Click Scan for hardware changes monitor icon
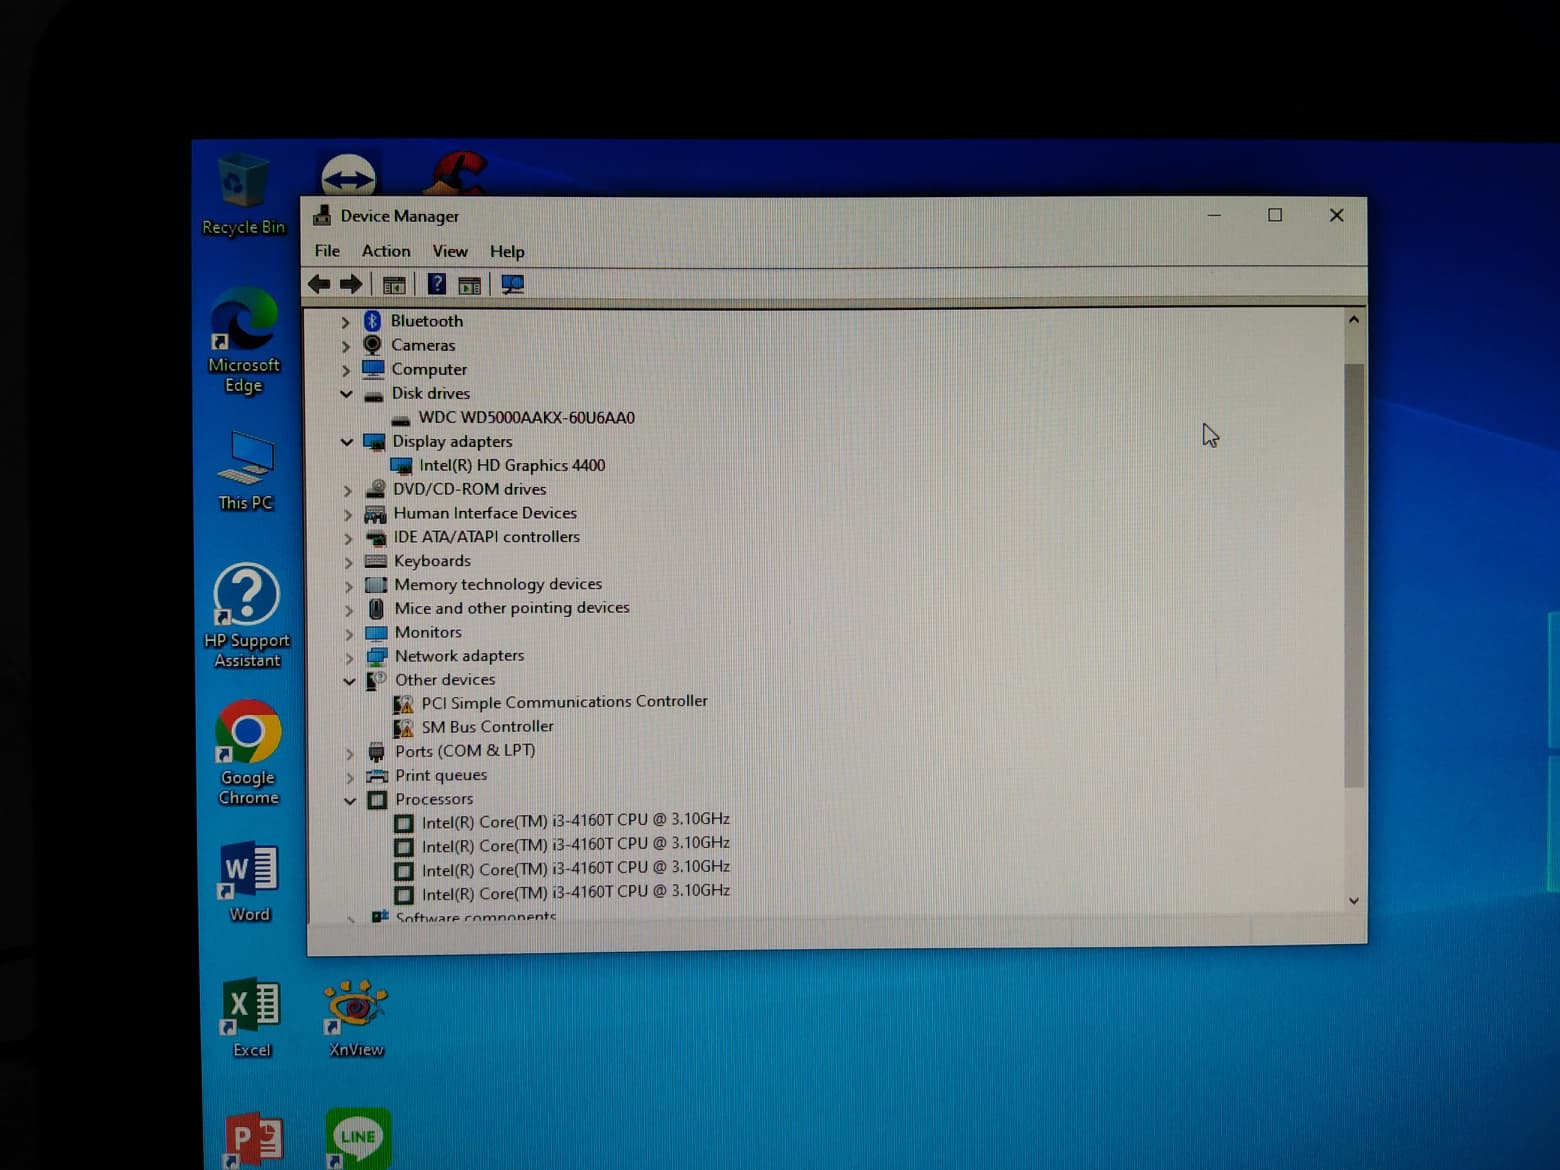The height and width of the screenshot is (1170, 1560). 512,285
